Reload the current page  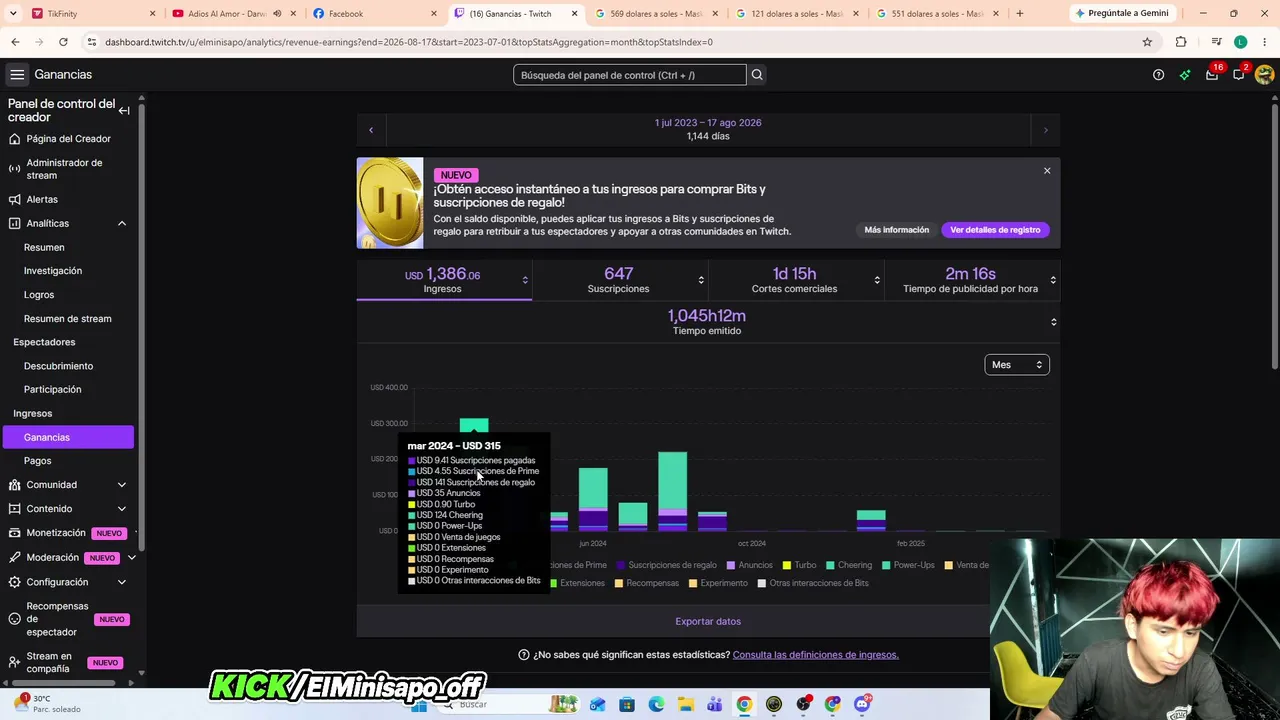63,42
